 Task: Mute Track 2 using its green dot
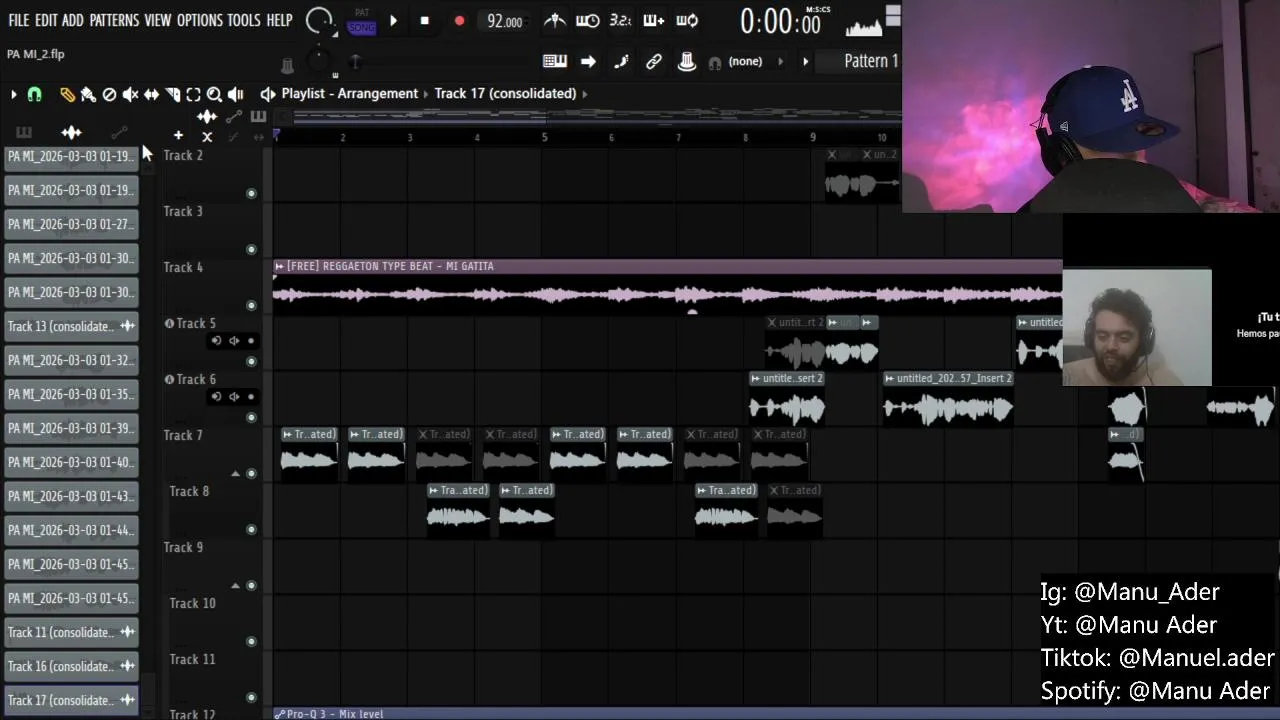click(251, 193)
